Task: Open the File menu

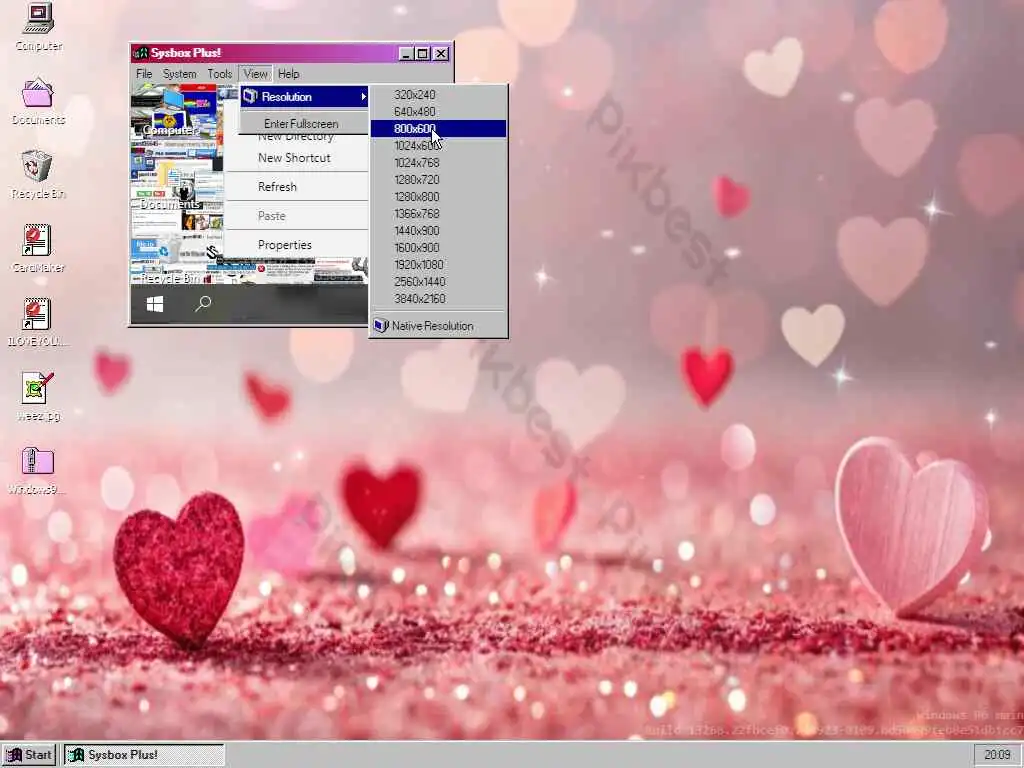Action: click(x=144, y=74)
